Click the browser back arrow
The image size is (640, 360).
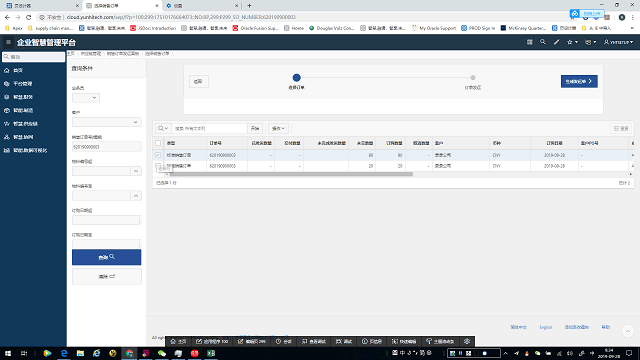coord(7,17)
